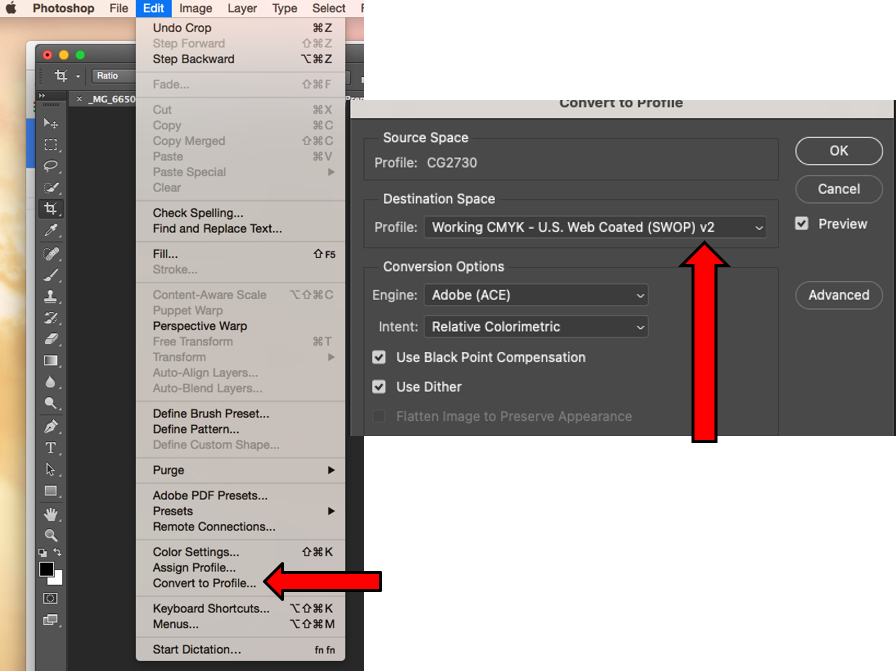Select the Brush tool
Image resolution: width=896 pixels, height=671 pixels.
[x=50, y=275]
